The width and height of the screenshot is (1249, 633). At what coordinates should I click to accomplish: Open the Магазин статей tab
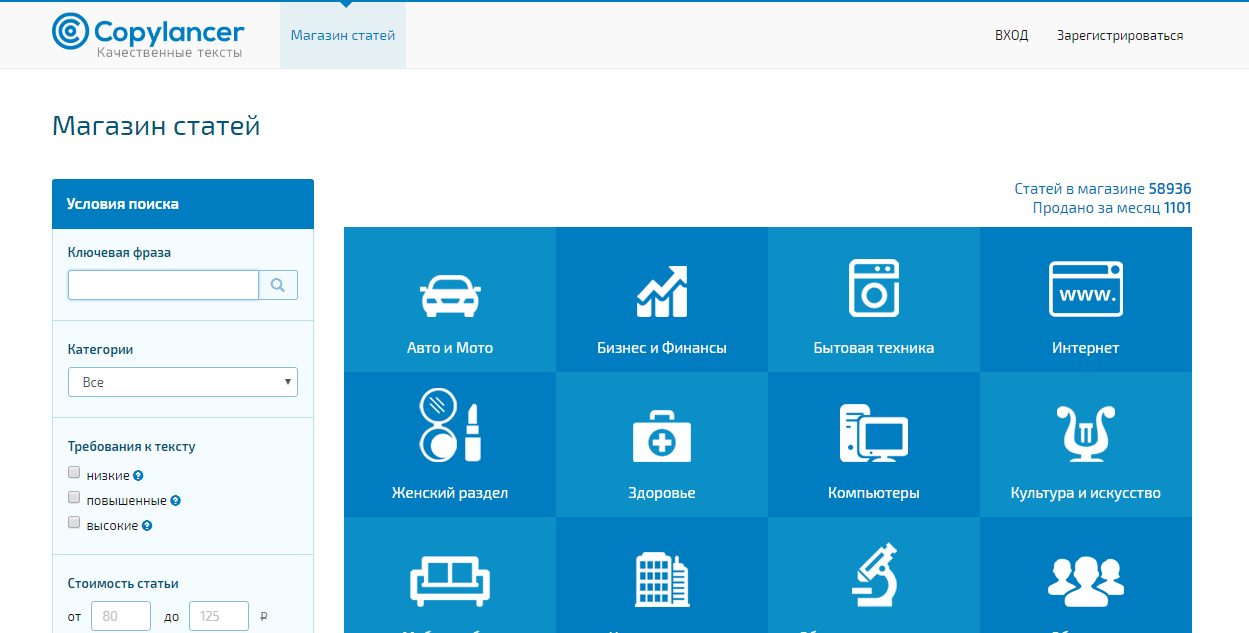[343, 36]
